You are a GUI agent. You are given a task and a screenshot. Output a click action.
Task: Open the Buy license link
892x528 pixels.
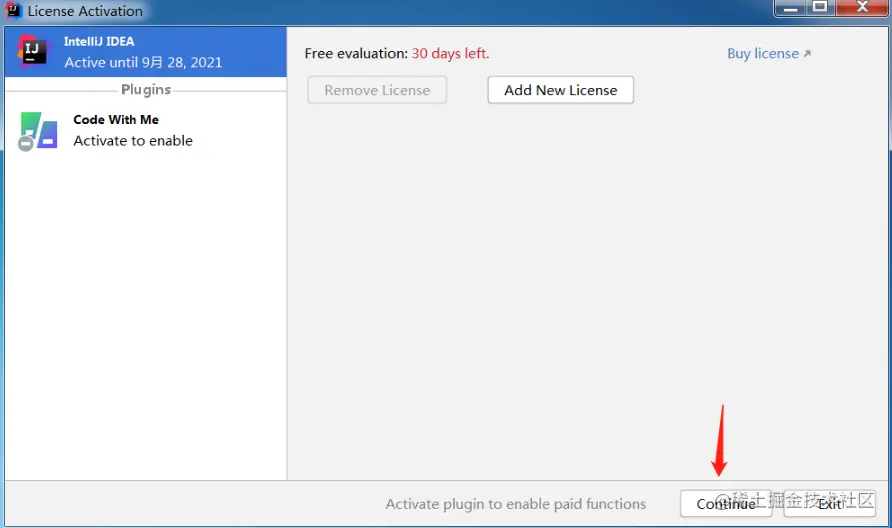click(769, 53)
